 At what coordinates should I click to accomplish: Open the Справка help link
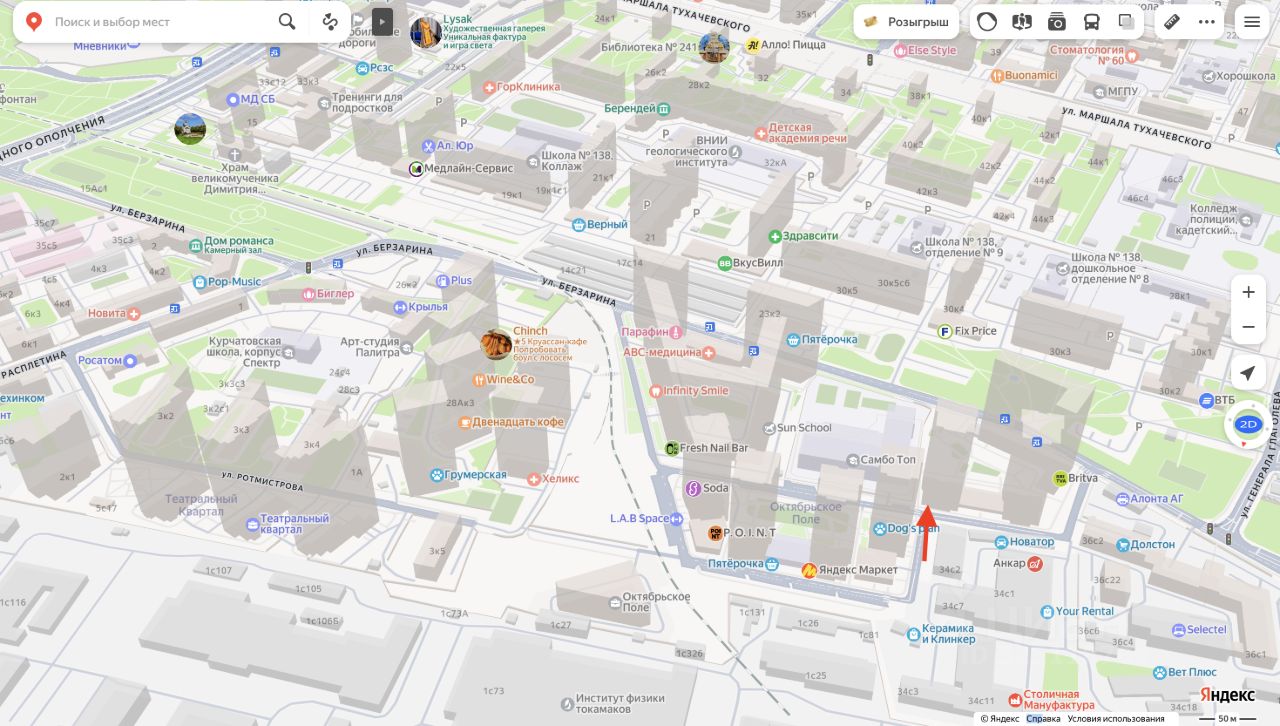coord(1043,719)
